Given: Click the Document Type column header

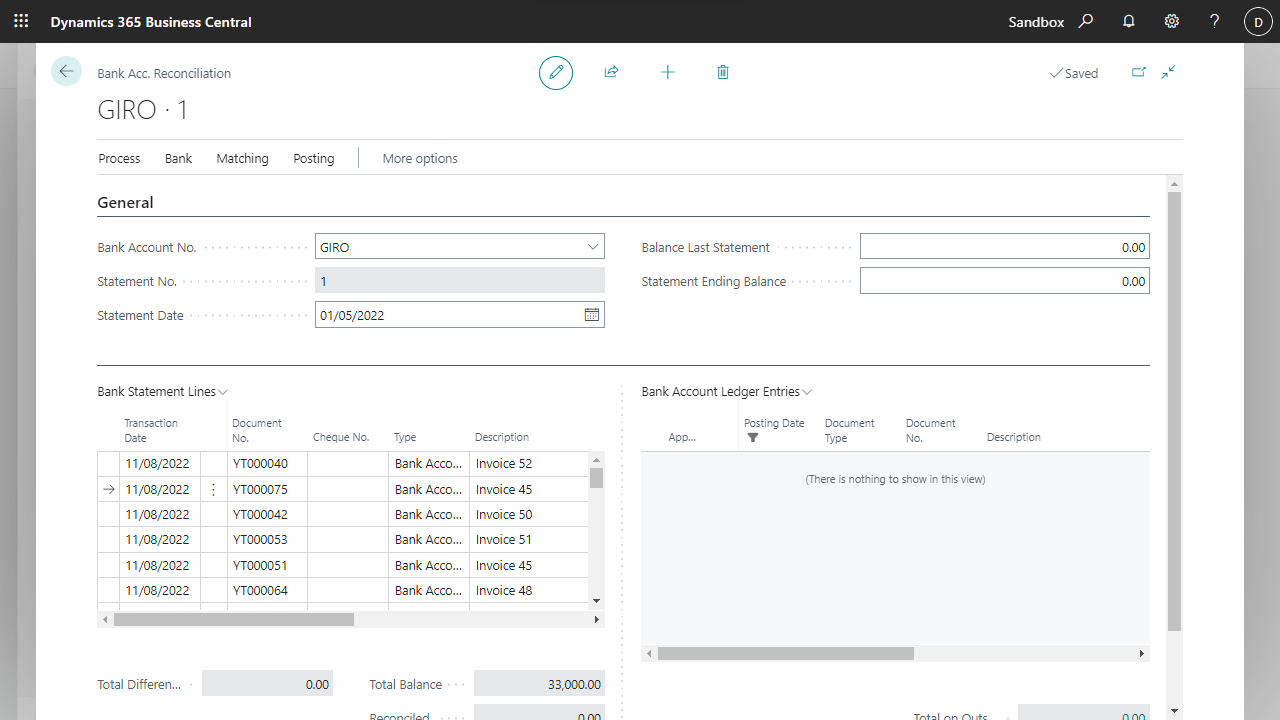Looking at the screenshot, I should point(850,430).
